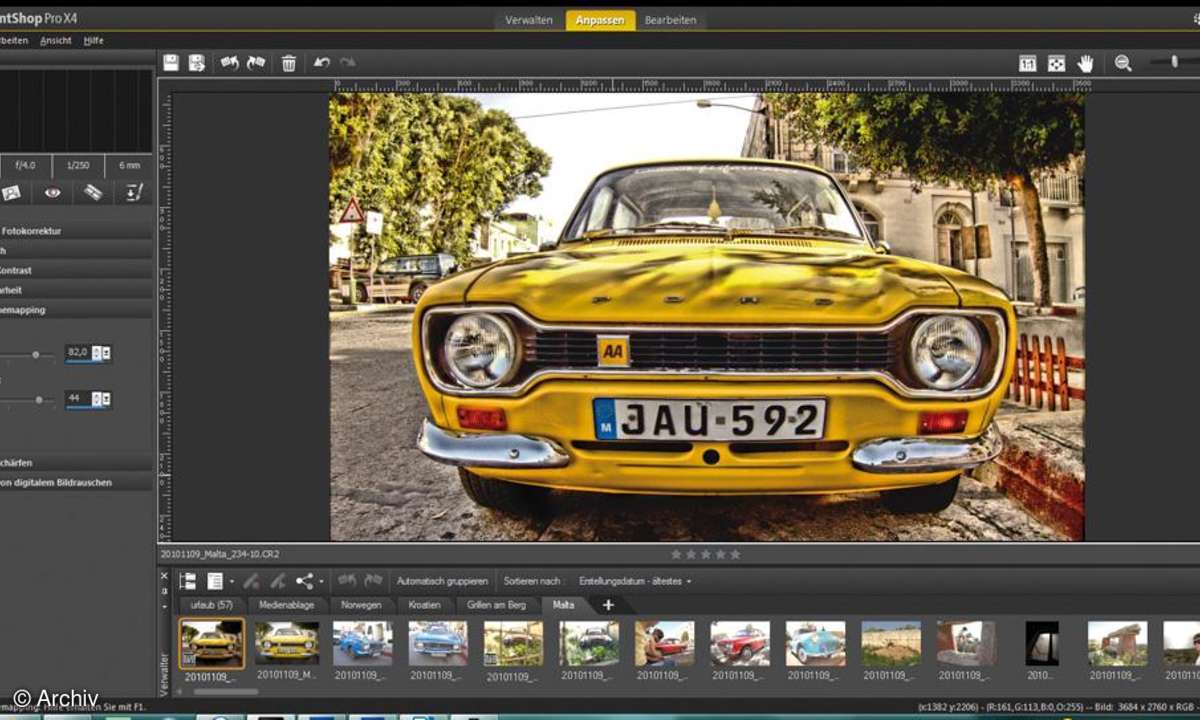1200x720 pixels.
Task: Open the Medienablage tray tab
Action: coord(288,605)
